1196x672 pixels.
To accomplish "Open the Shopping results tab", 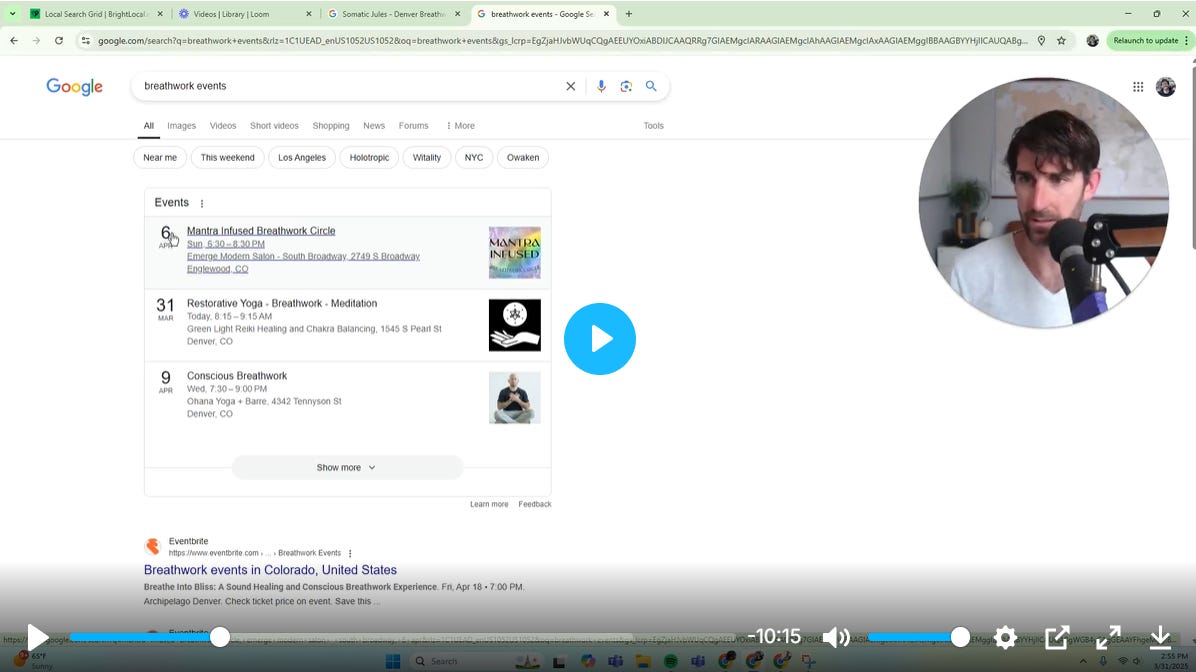I will click(330, 126).
